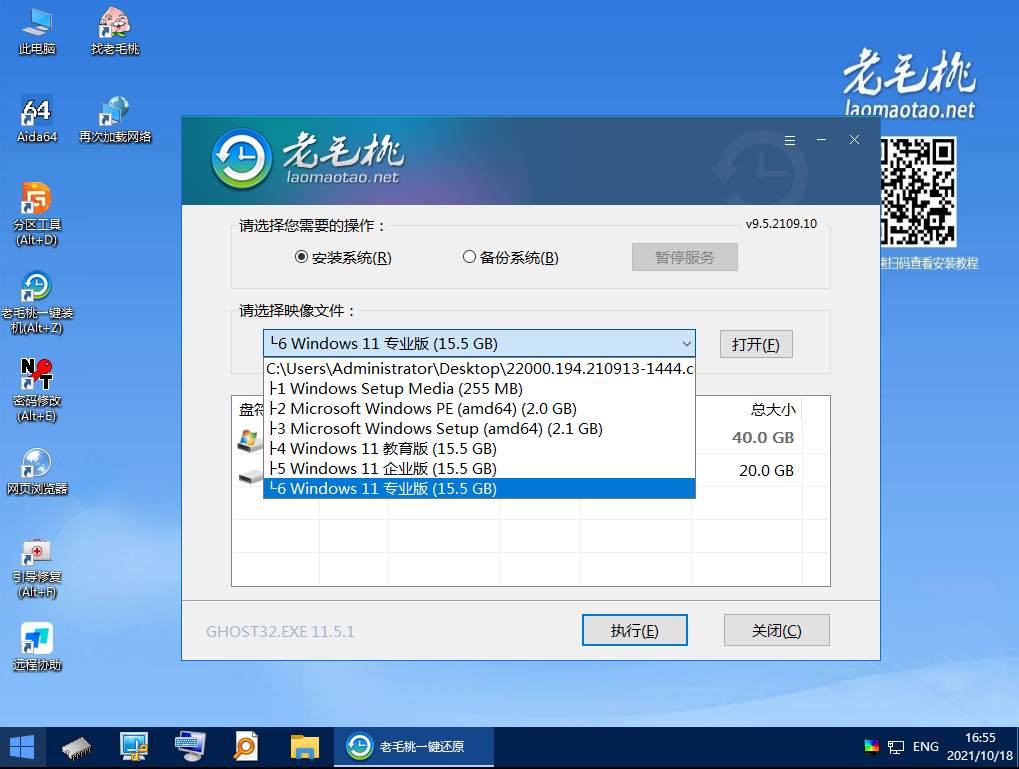Close the 老毛桃 installer window
This screenshot has width=1019, height=769.
tap(854, 140)
